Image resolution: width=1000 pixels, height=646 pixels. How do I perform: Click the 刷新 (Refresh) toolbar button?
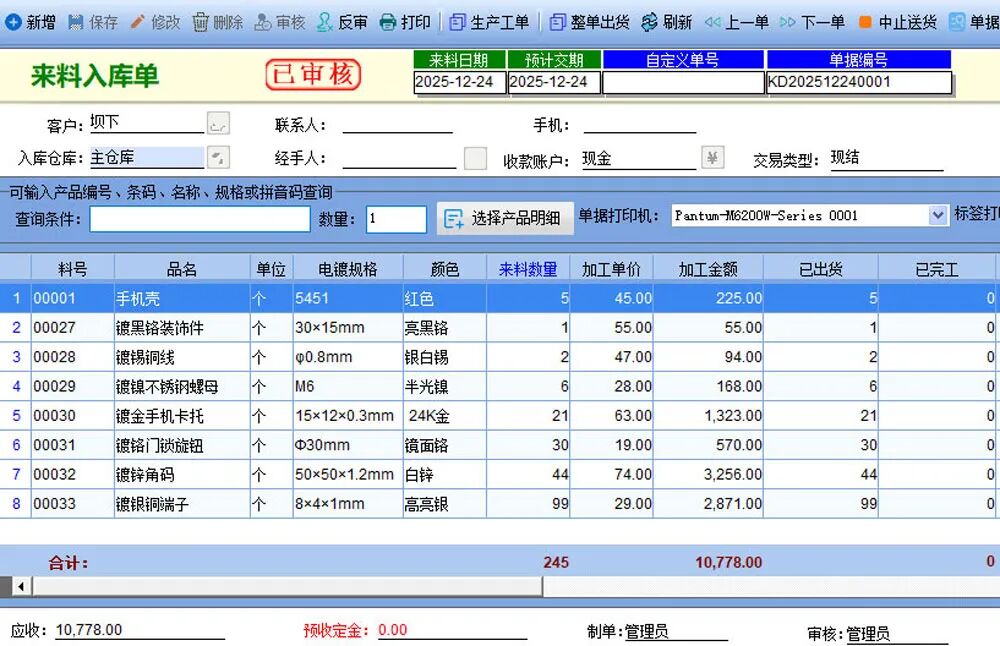[666, 22]
